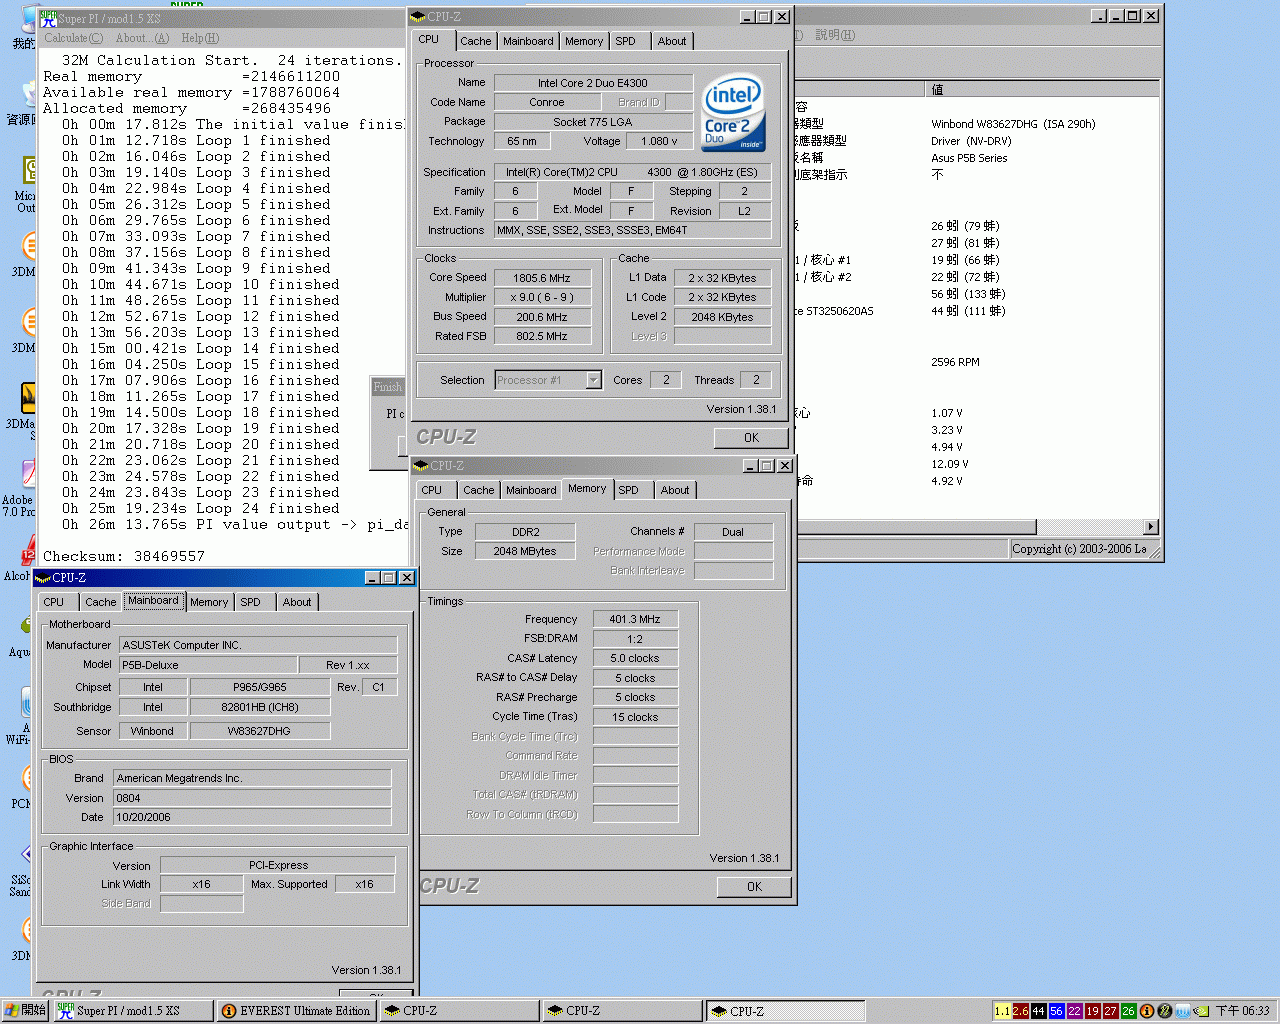The height and width of the screenshot is (1024, 1280).
Task: Click mainboard Model field P5B-Deluxe
Action: coord(208,665)
